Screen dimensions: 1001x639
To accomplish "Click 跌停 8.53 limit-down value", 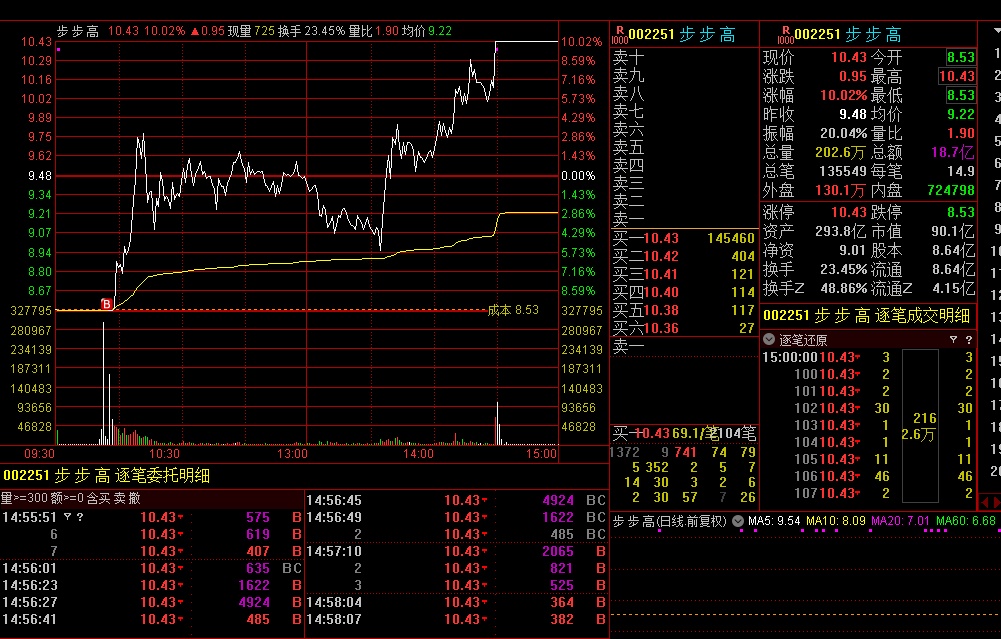I will pyautogui.click(x=961, y=212).
